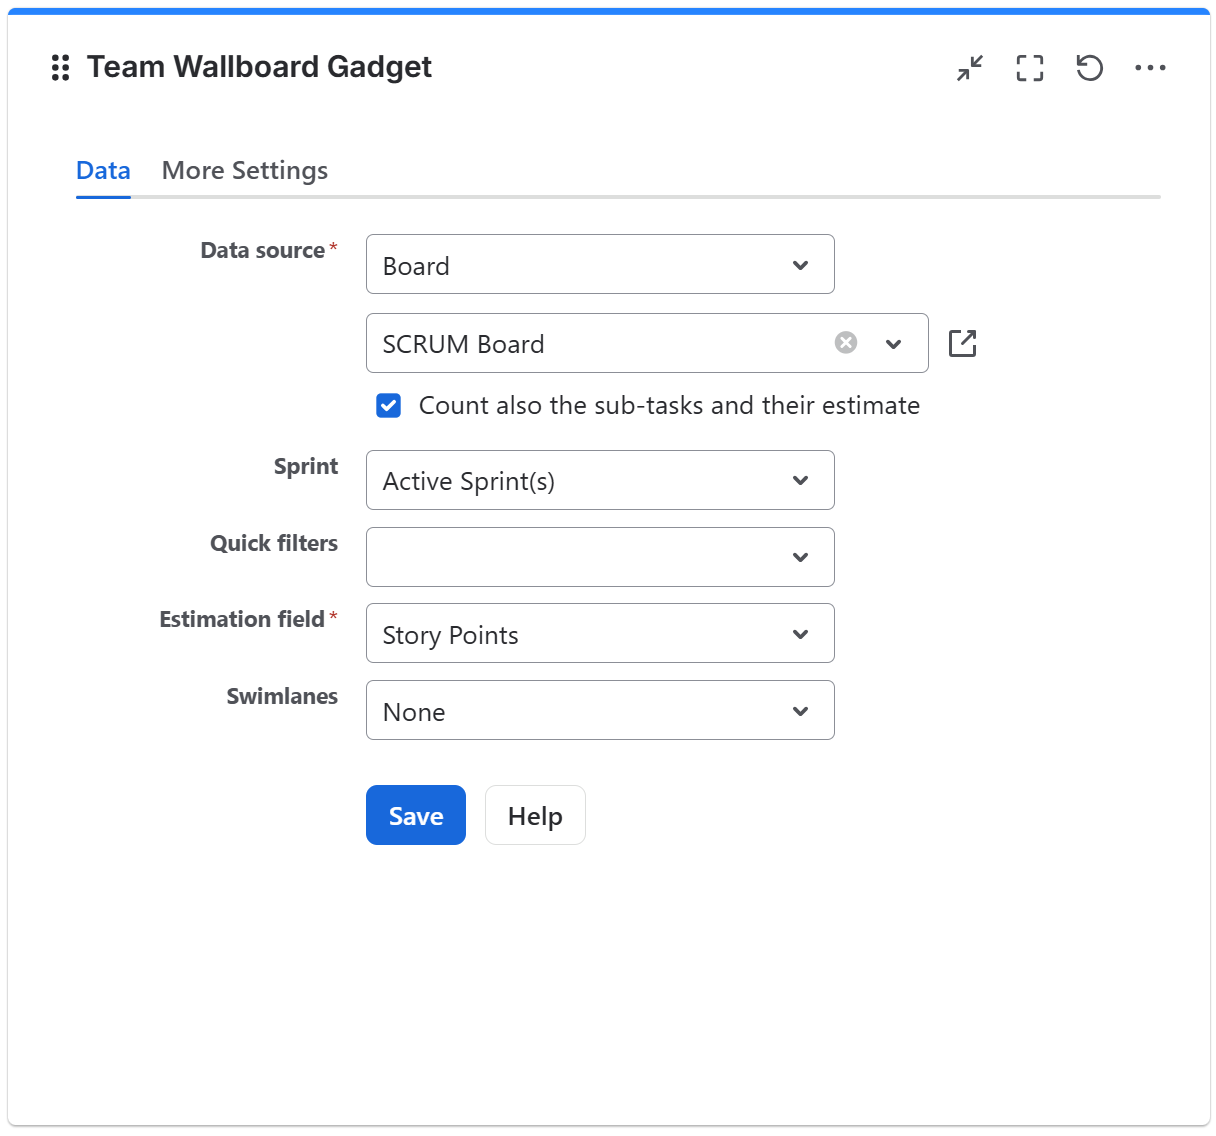Minimize the Team Wallboard Gadget

(x=970, y=68)
